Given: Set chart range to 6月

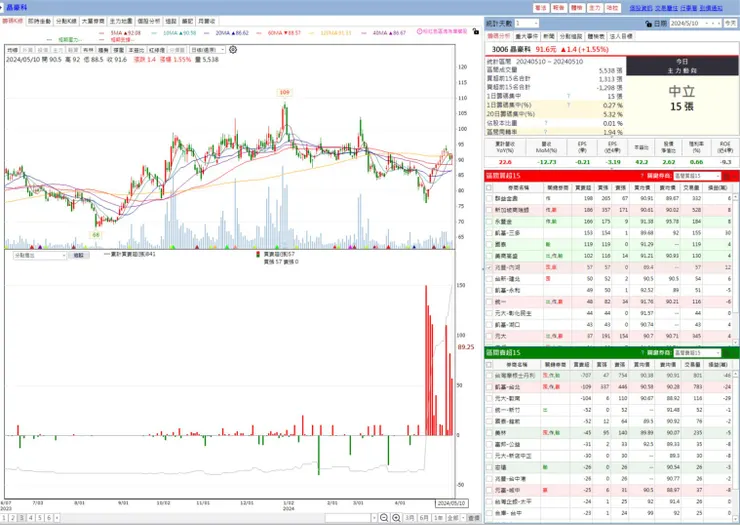Looking at the screenshot, I should tap(424, 518).
